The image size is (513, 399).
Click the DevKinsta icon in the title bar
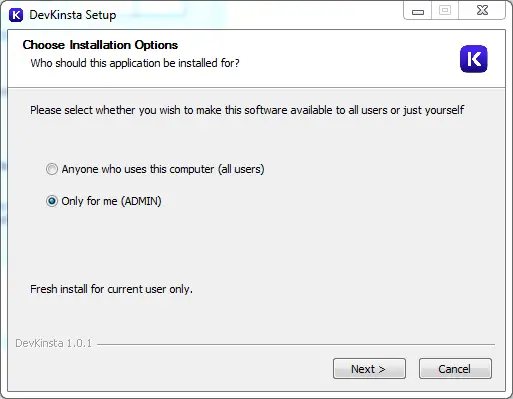tap(16, 15)
